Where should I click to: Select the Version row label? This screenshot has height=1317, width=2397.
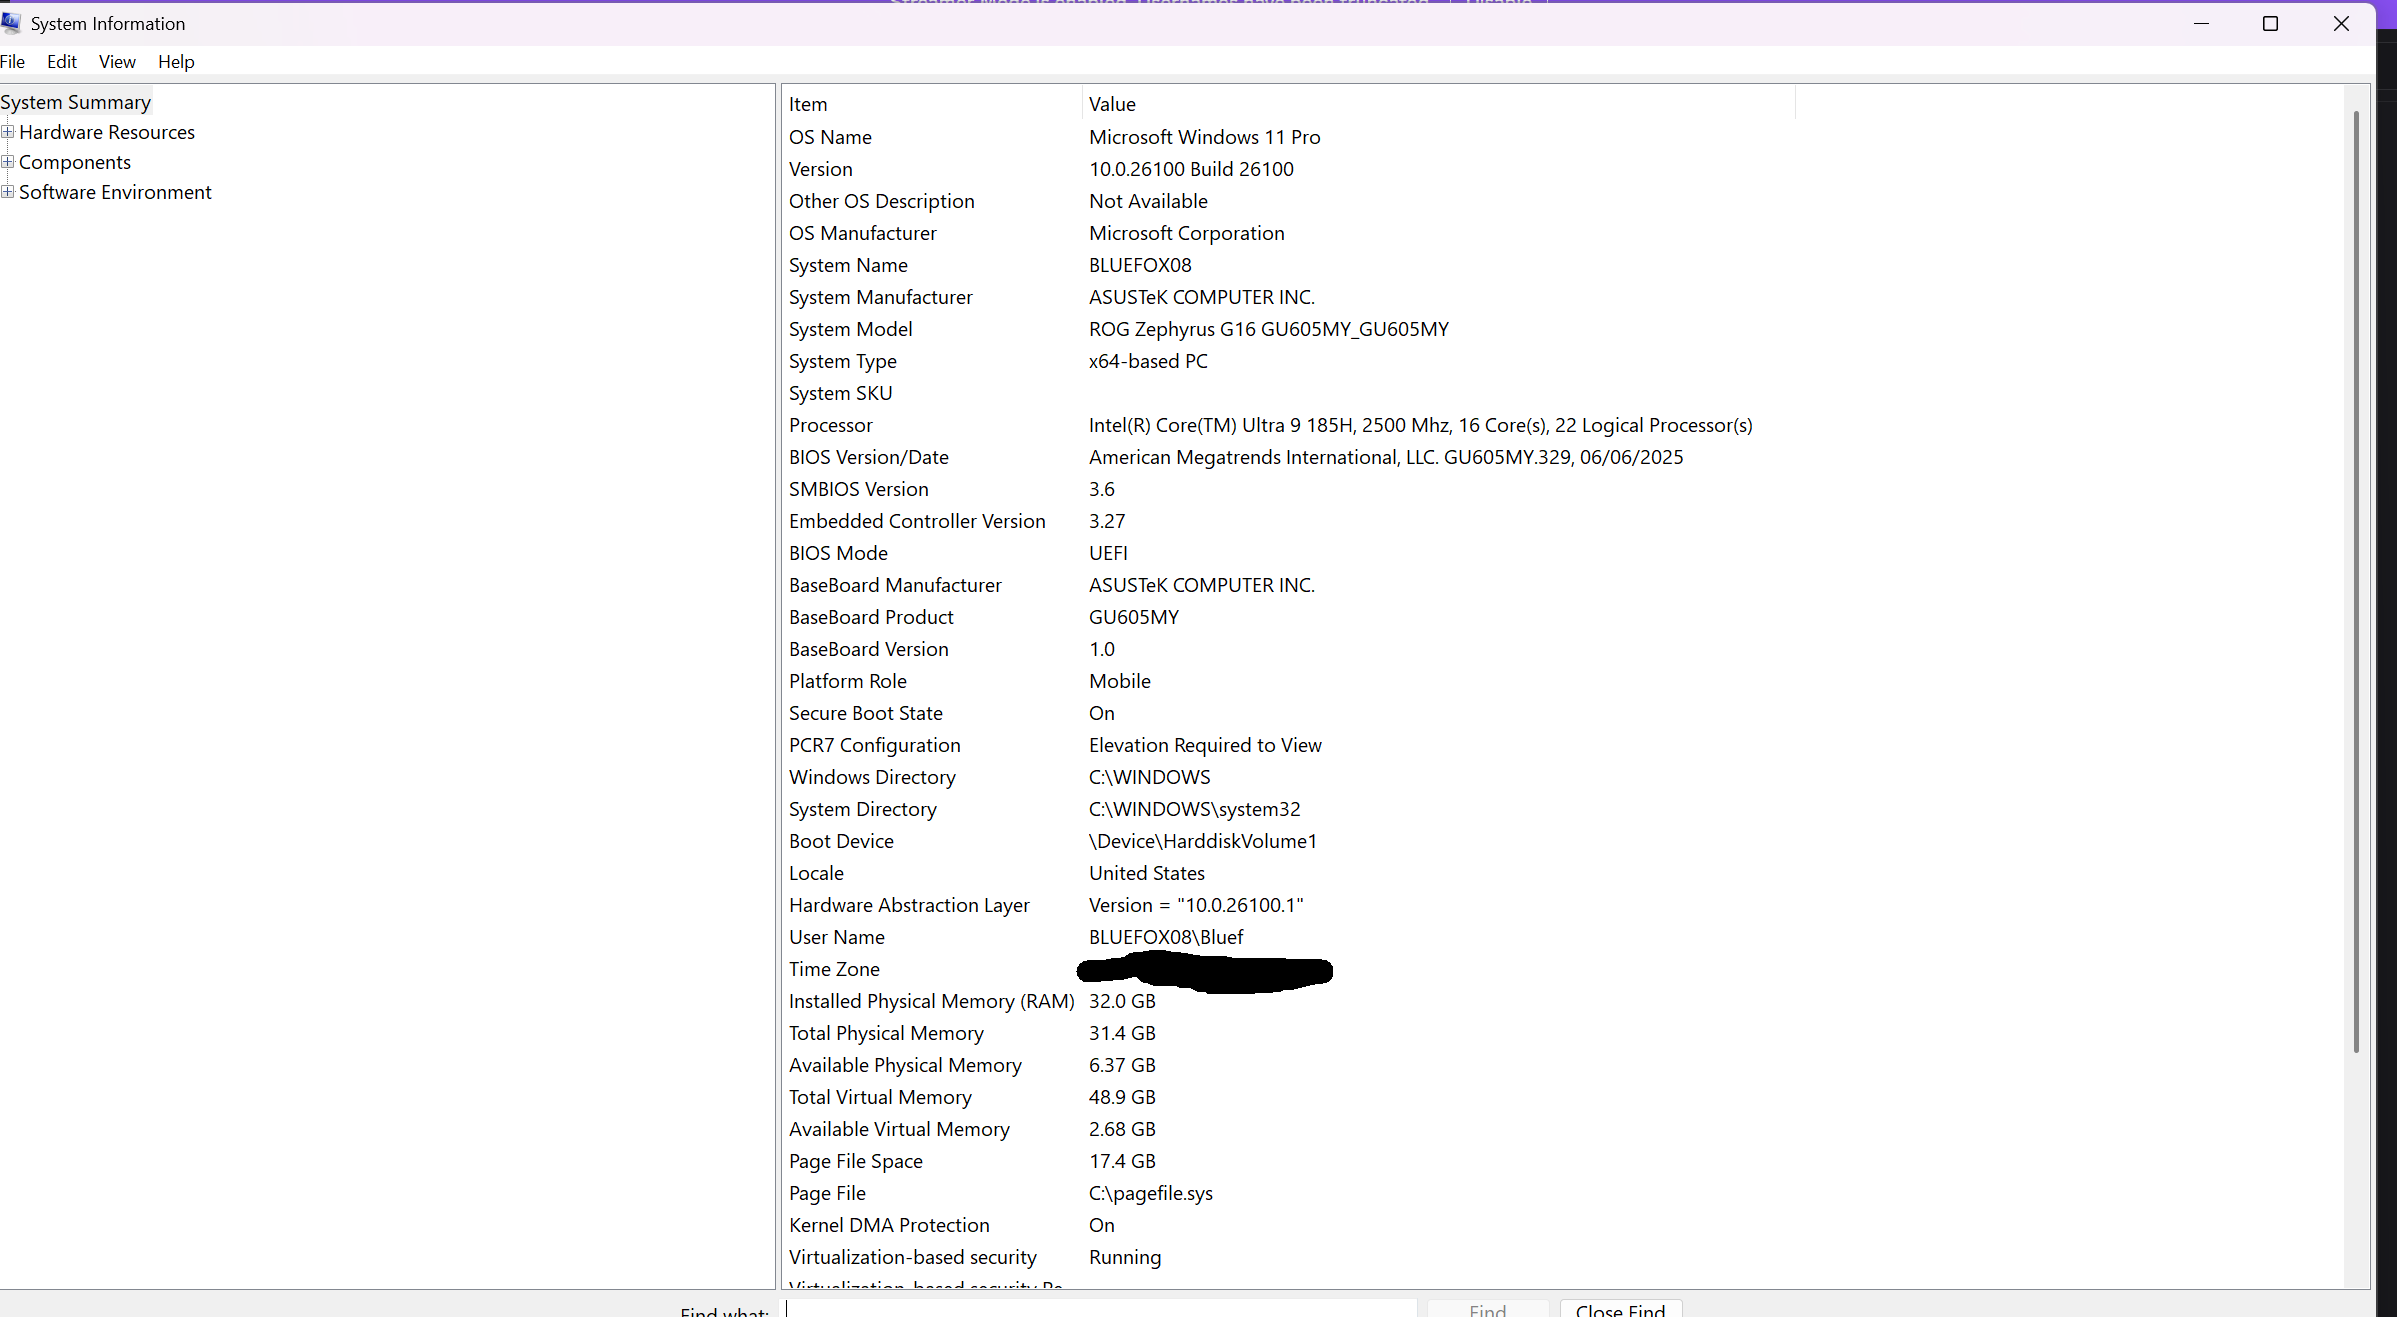(x=821, y=169)
